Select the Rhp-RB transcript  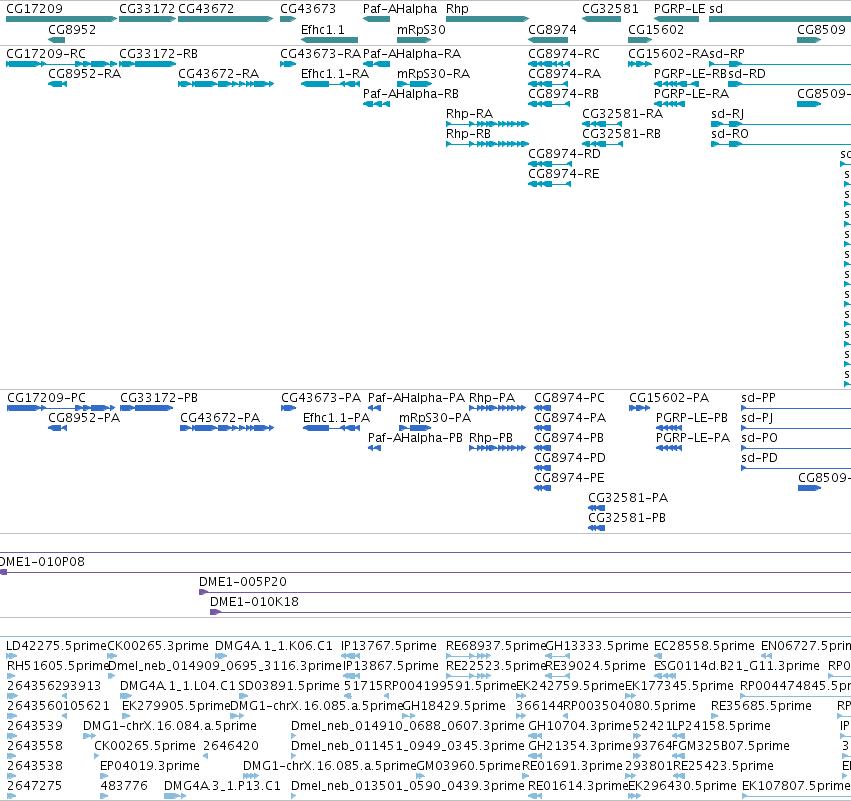pos(487,144)
